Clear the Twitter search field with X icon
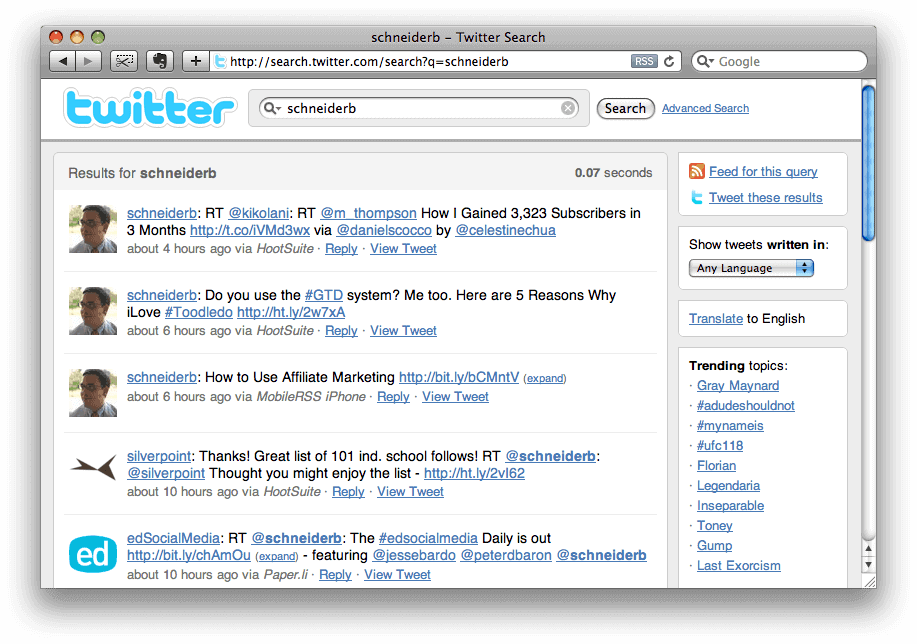The width and height of the screenshot is (917, 644). pyautogui.click(x=568, y=108)
